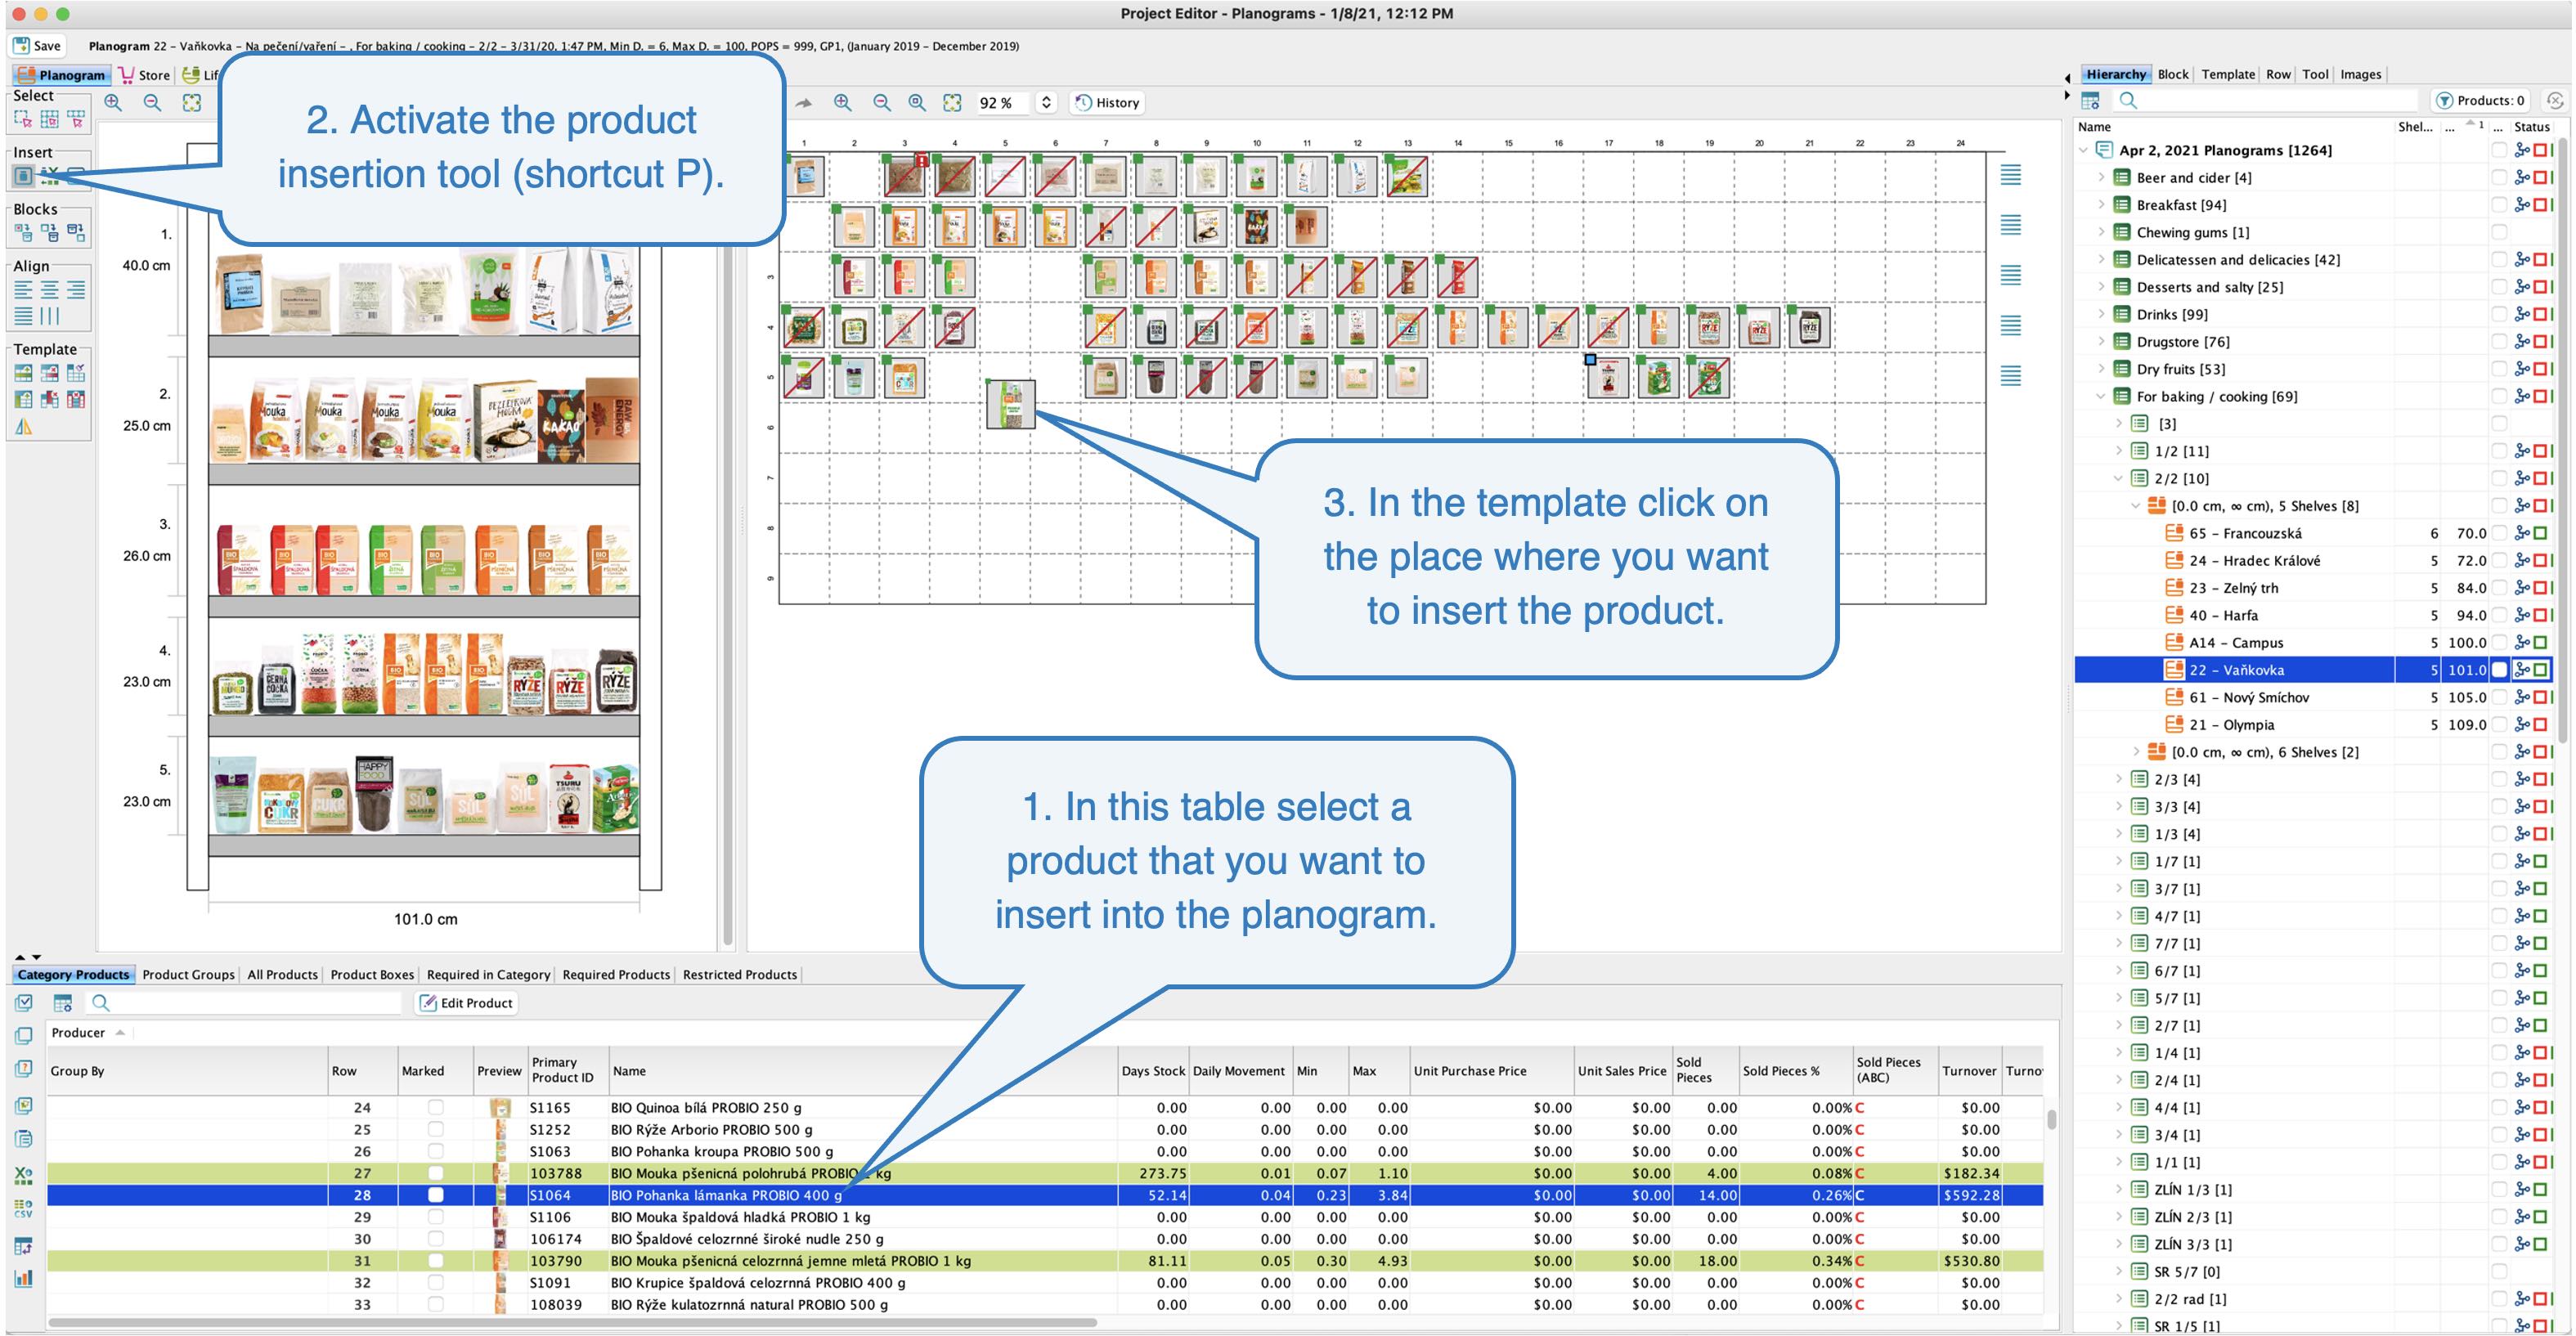
Task: Align products to the left
Action: 22,290
